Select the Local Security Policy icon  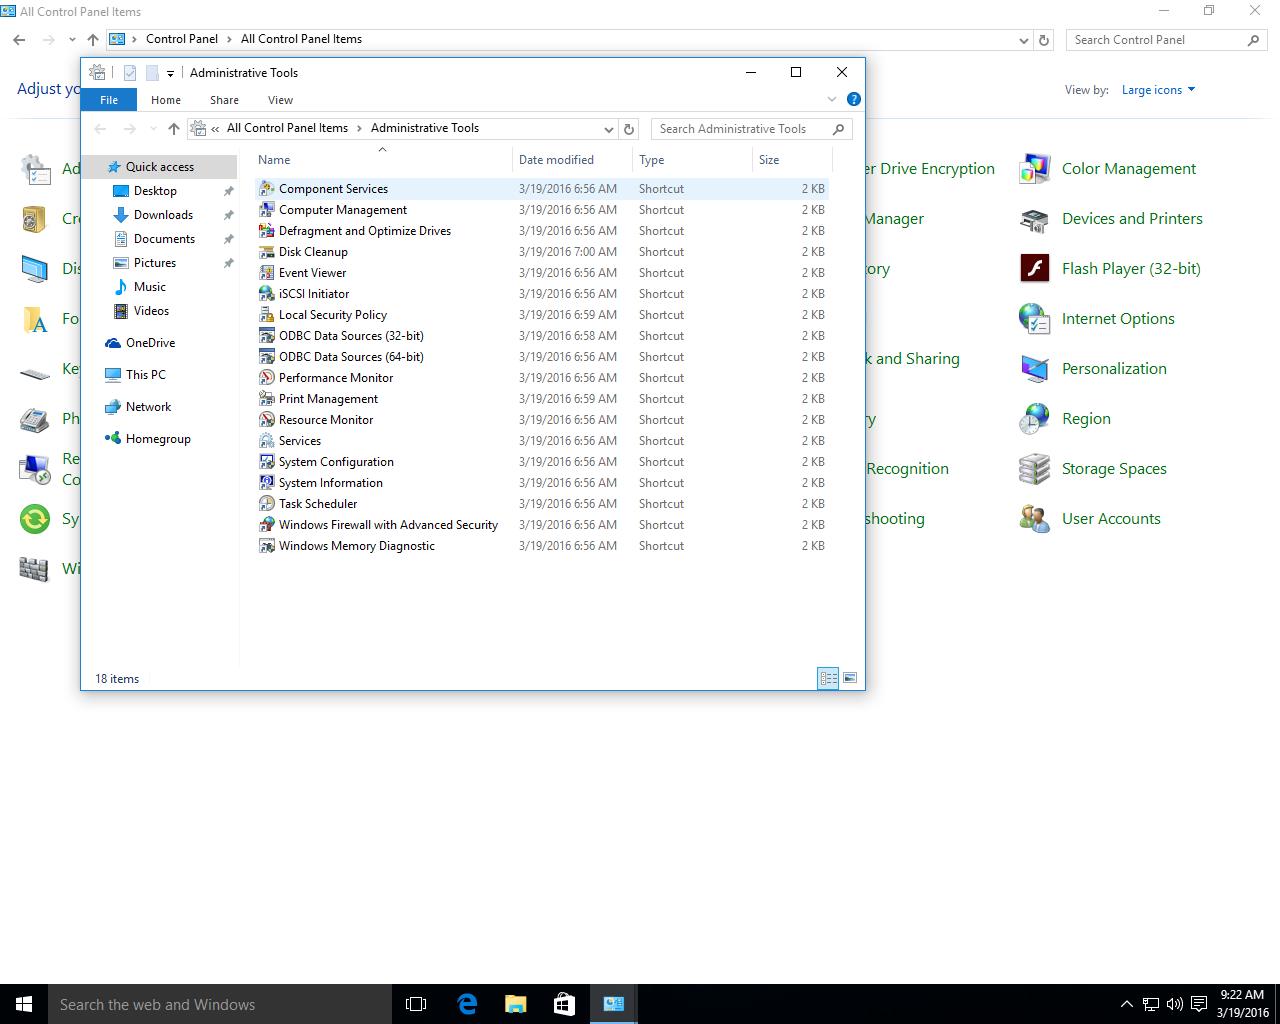(x=266, y=314)
